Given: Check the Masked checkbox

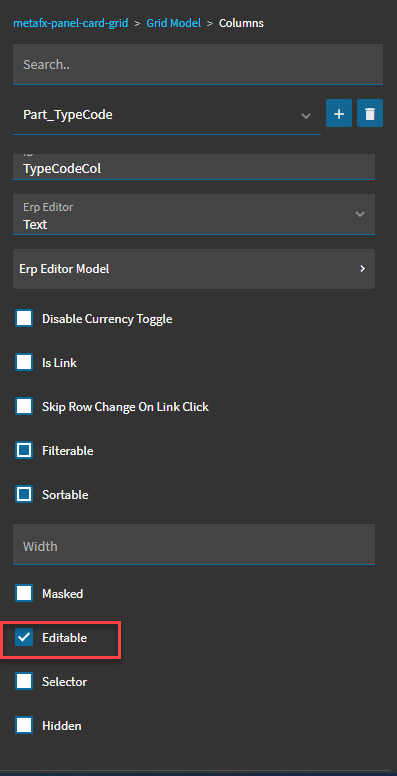Looking at the screenshot, I should [x=24, y=593].
